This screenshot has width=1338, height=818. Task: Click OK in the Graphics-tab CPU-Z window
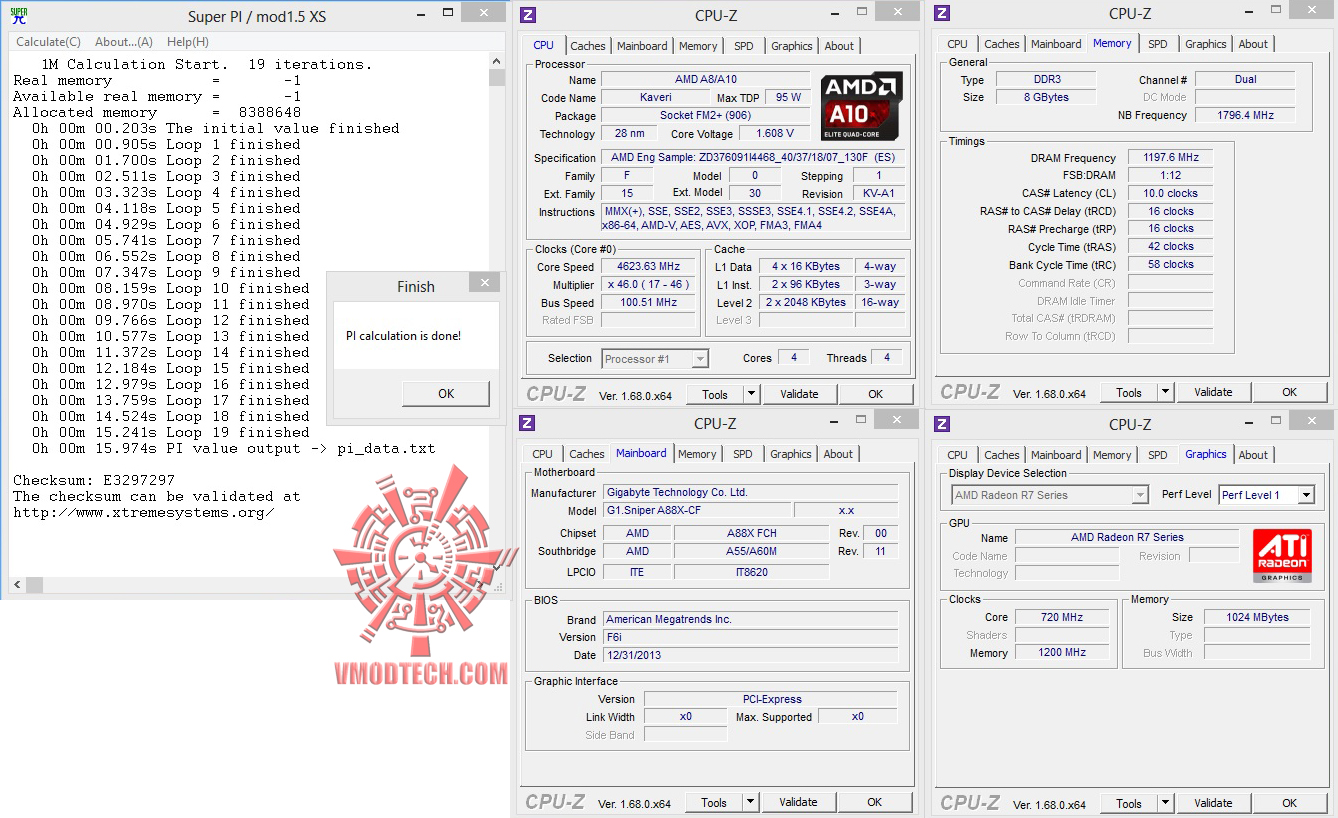click(1290, 803)
